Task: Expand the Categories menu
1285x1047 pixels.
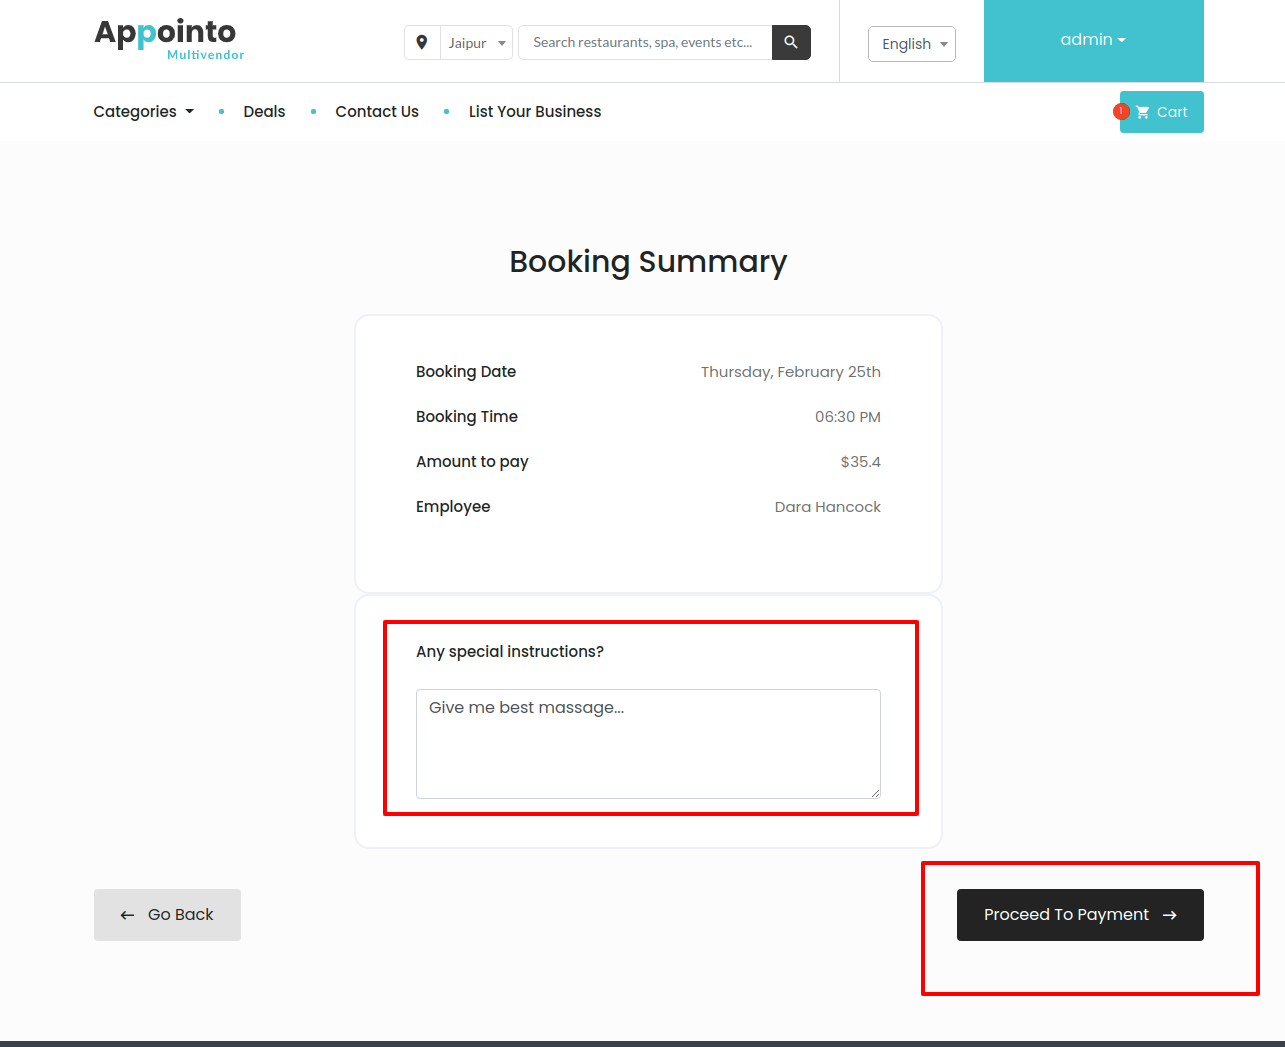Action: (x=144, y=112)
